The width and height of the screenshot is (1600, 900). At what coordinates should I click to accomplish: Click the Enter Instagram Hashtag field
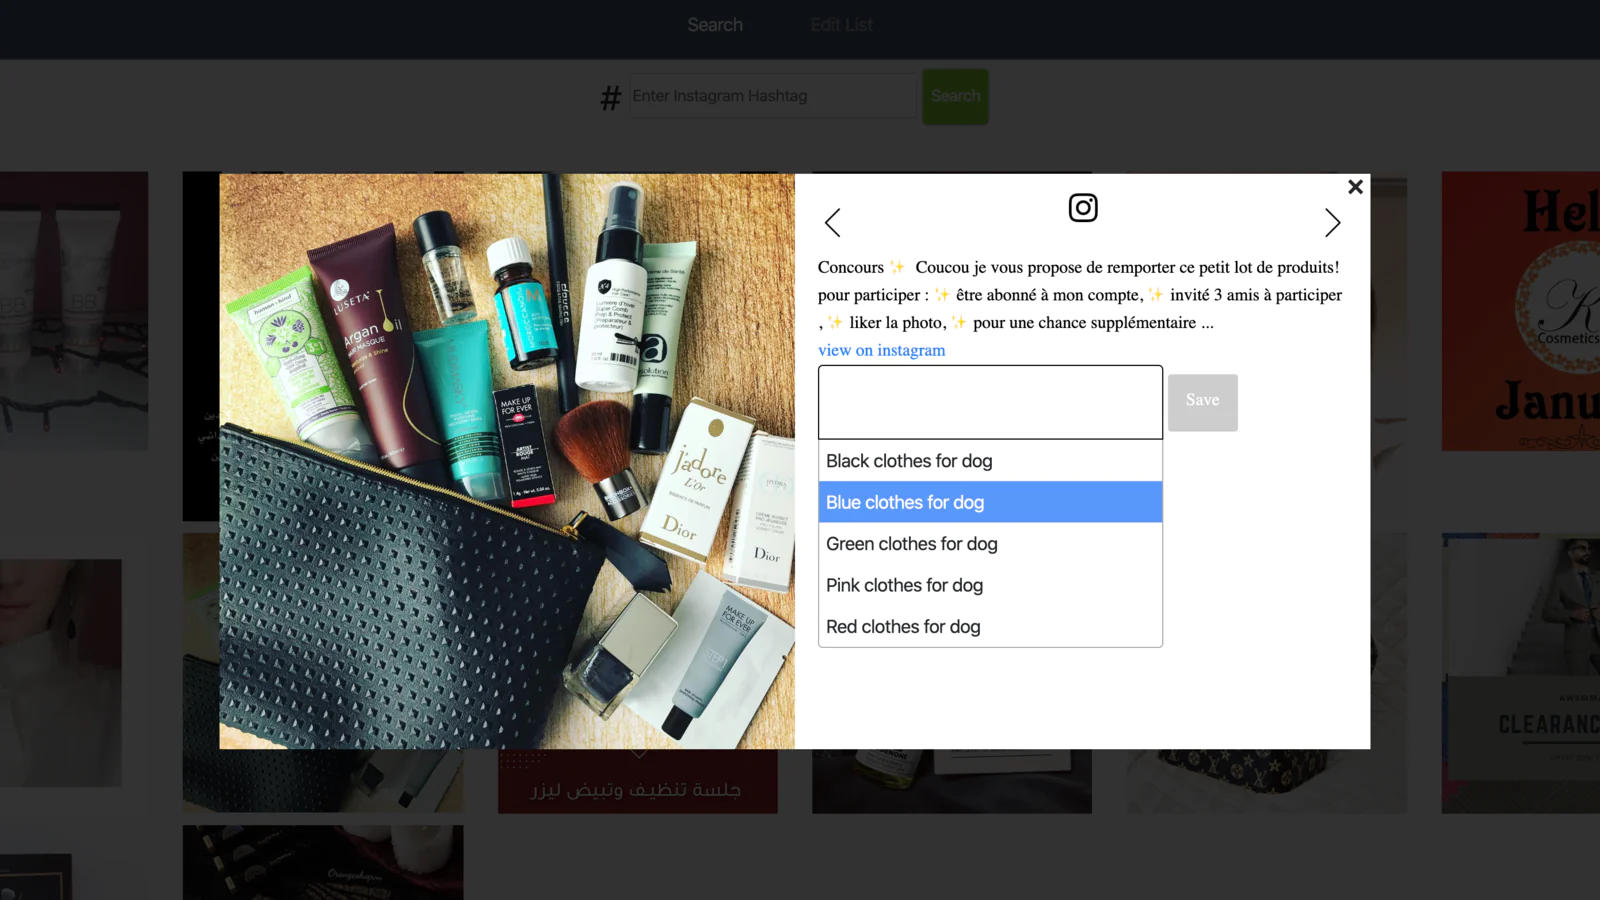pos(772,96)
